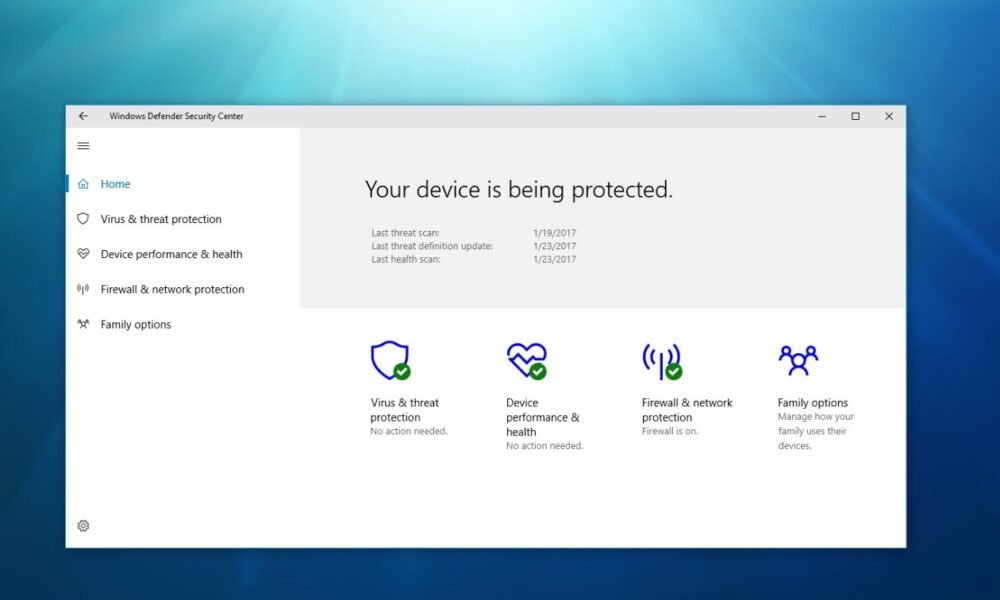Open the Device performance & health tile label
1000x600 pixels.
coord(543,417)
